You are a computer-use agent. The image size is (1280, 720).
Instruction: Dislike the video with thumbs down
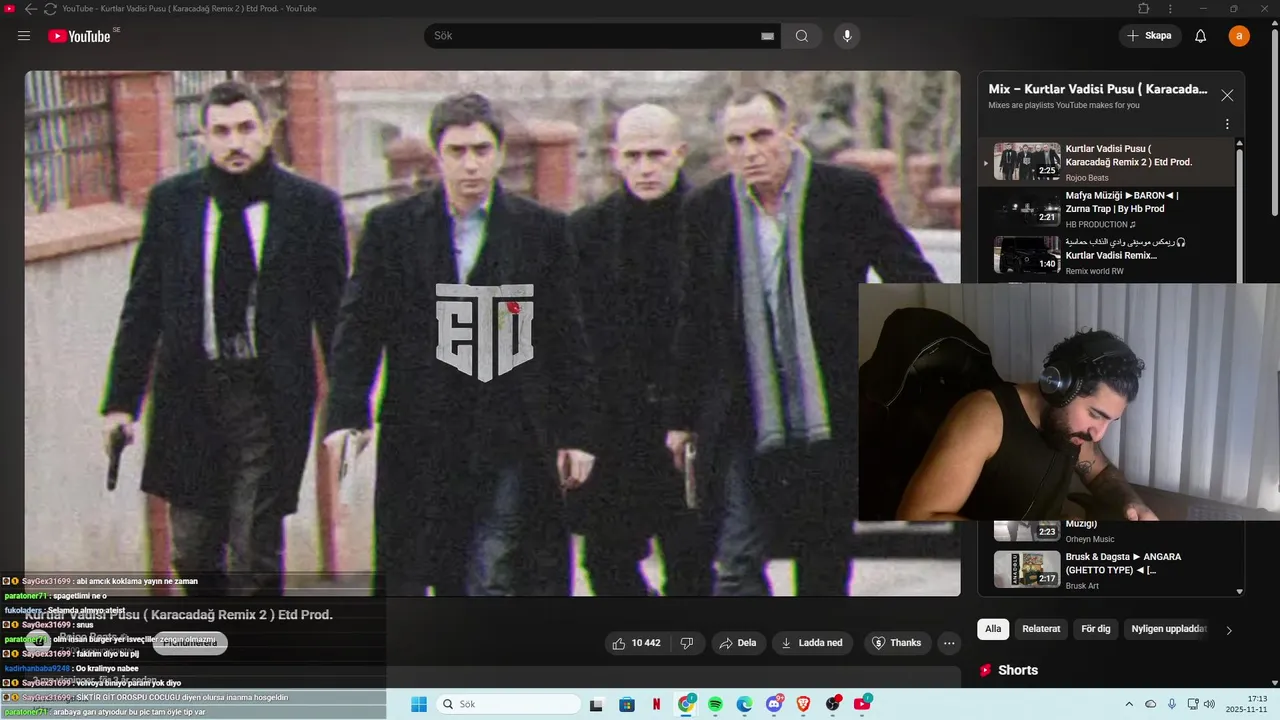point(687,643)
